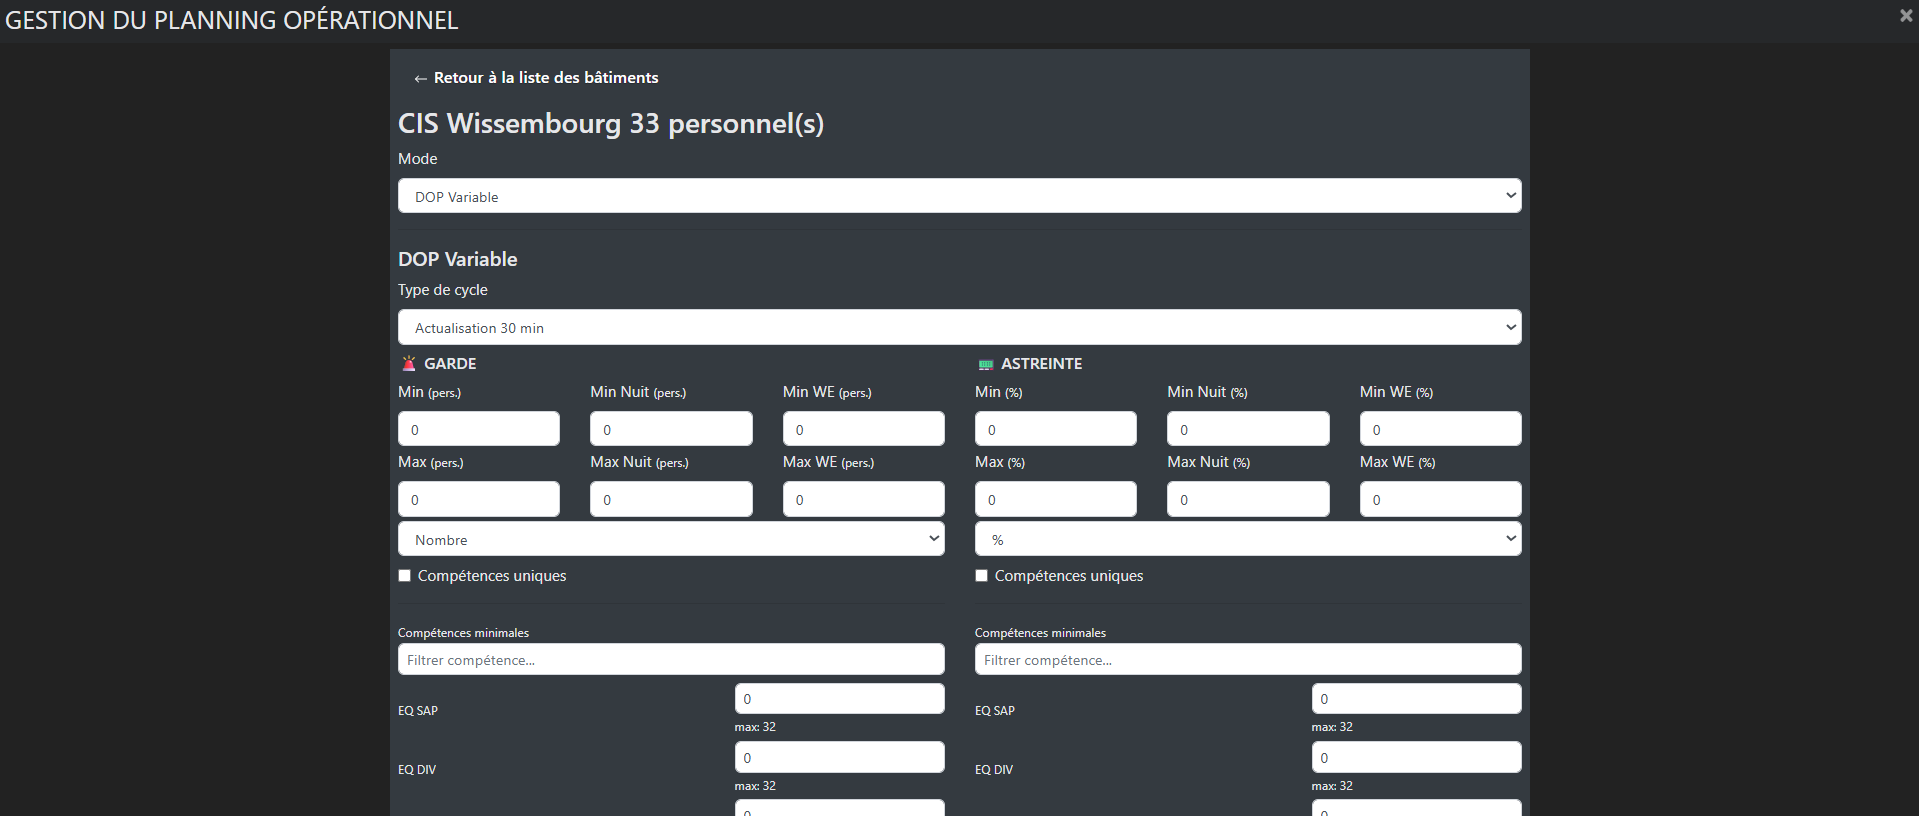
Task: Click the ASTREINTE Filtrer compétence search box
Action: [1247, 660]
